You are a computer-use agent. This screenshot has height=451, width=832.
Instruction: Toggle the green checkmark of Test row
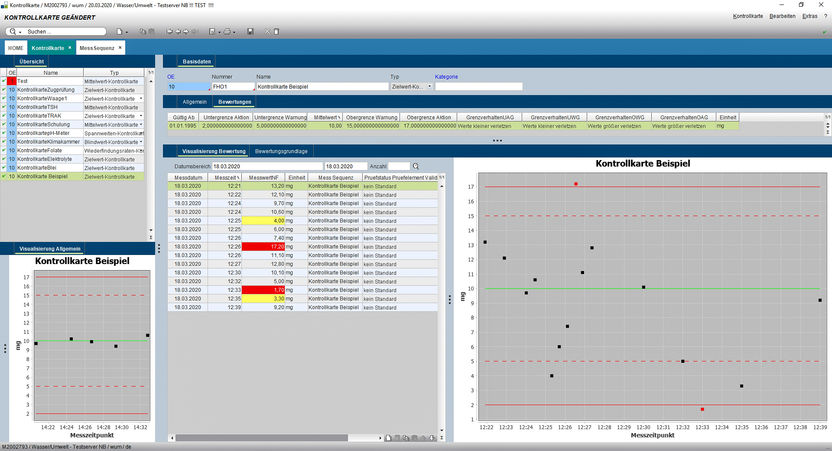4,81
